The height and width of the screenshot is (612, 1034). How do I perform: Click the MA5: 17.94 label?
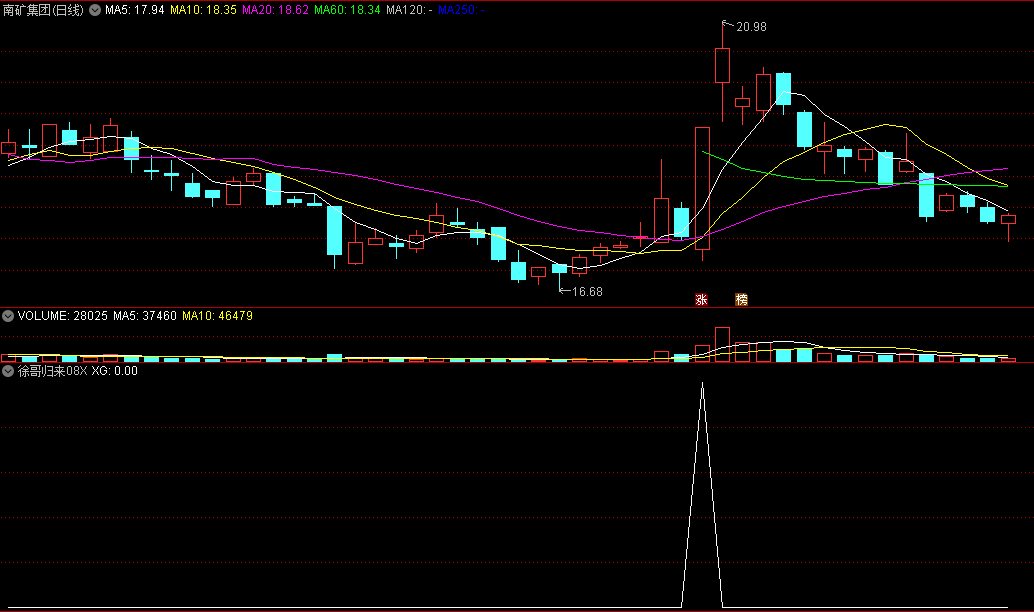(x=135, y=10)
